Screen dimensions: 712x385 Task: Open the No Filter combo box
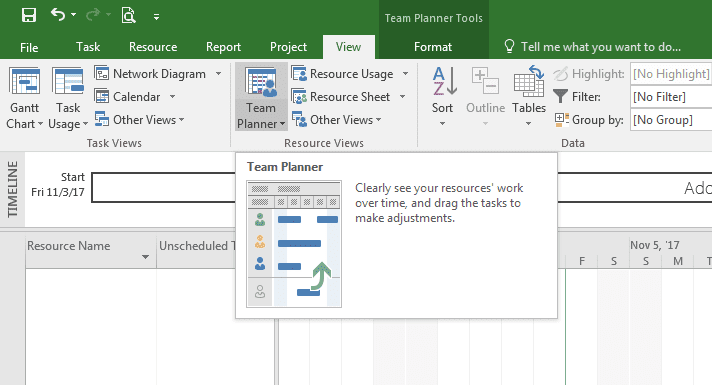coord(671,97)
